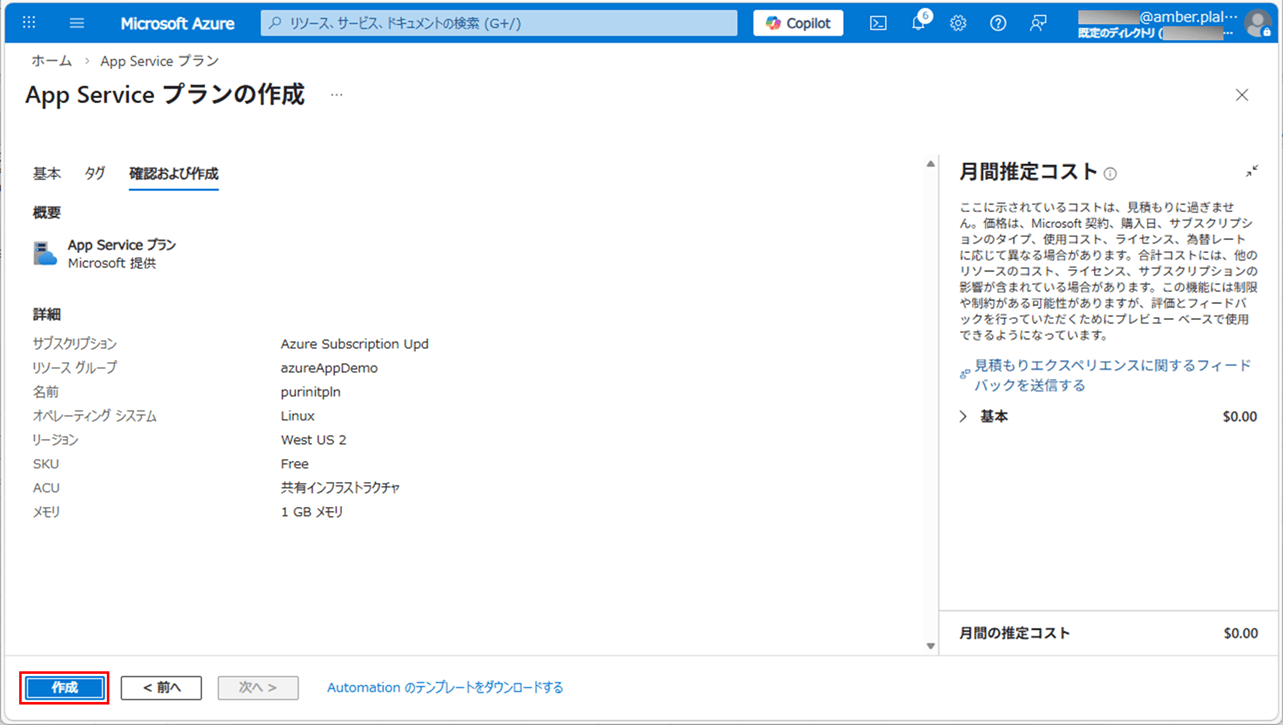
Task: Open the notifications bell
Action: tap(918, 23)
